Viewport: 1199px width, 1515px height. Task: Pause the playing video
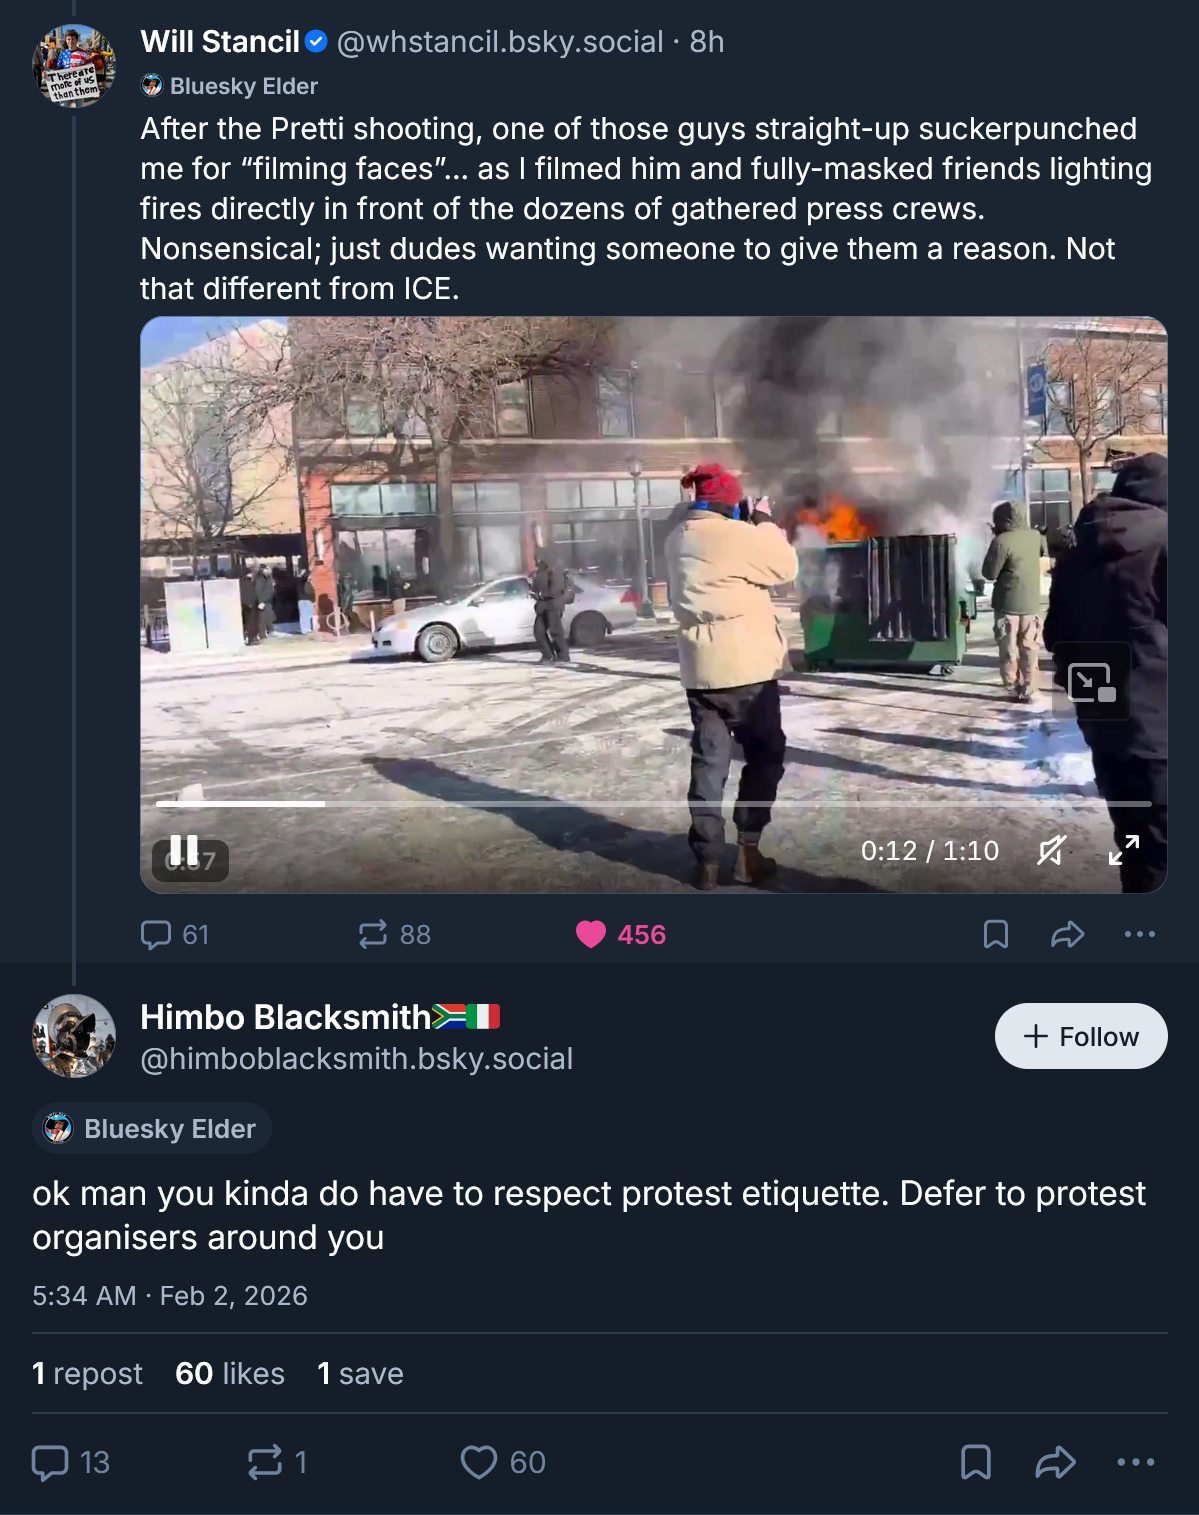point(184,850)
